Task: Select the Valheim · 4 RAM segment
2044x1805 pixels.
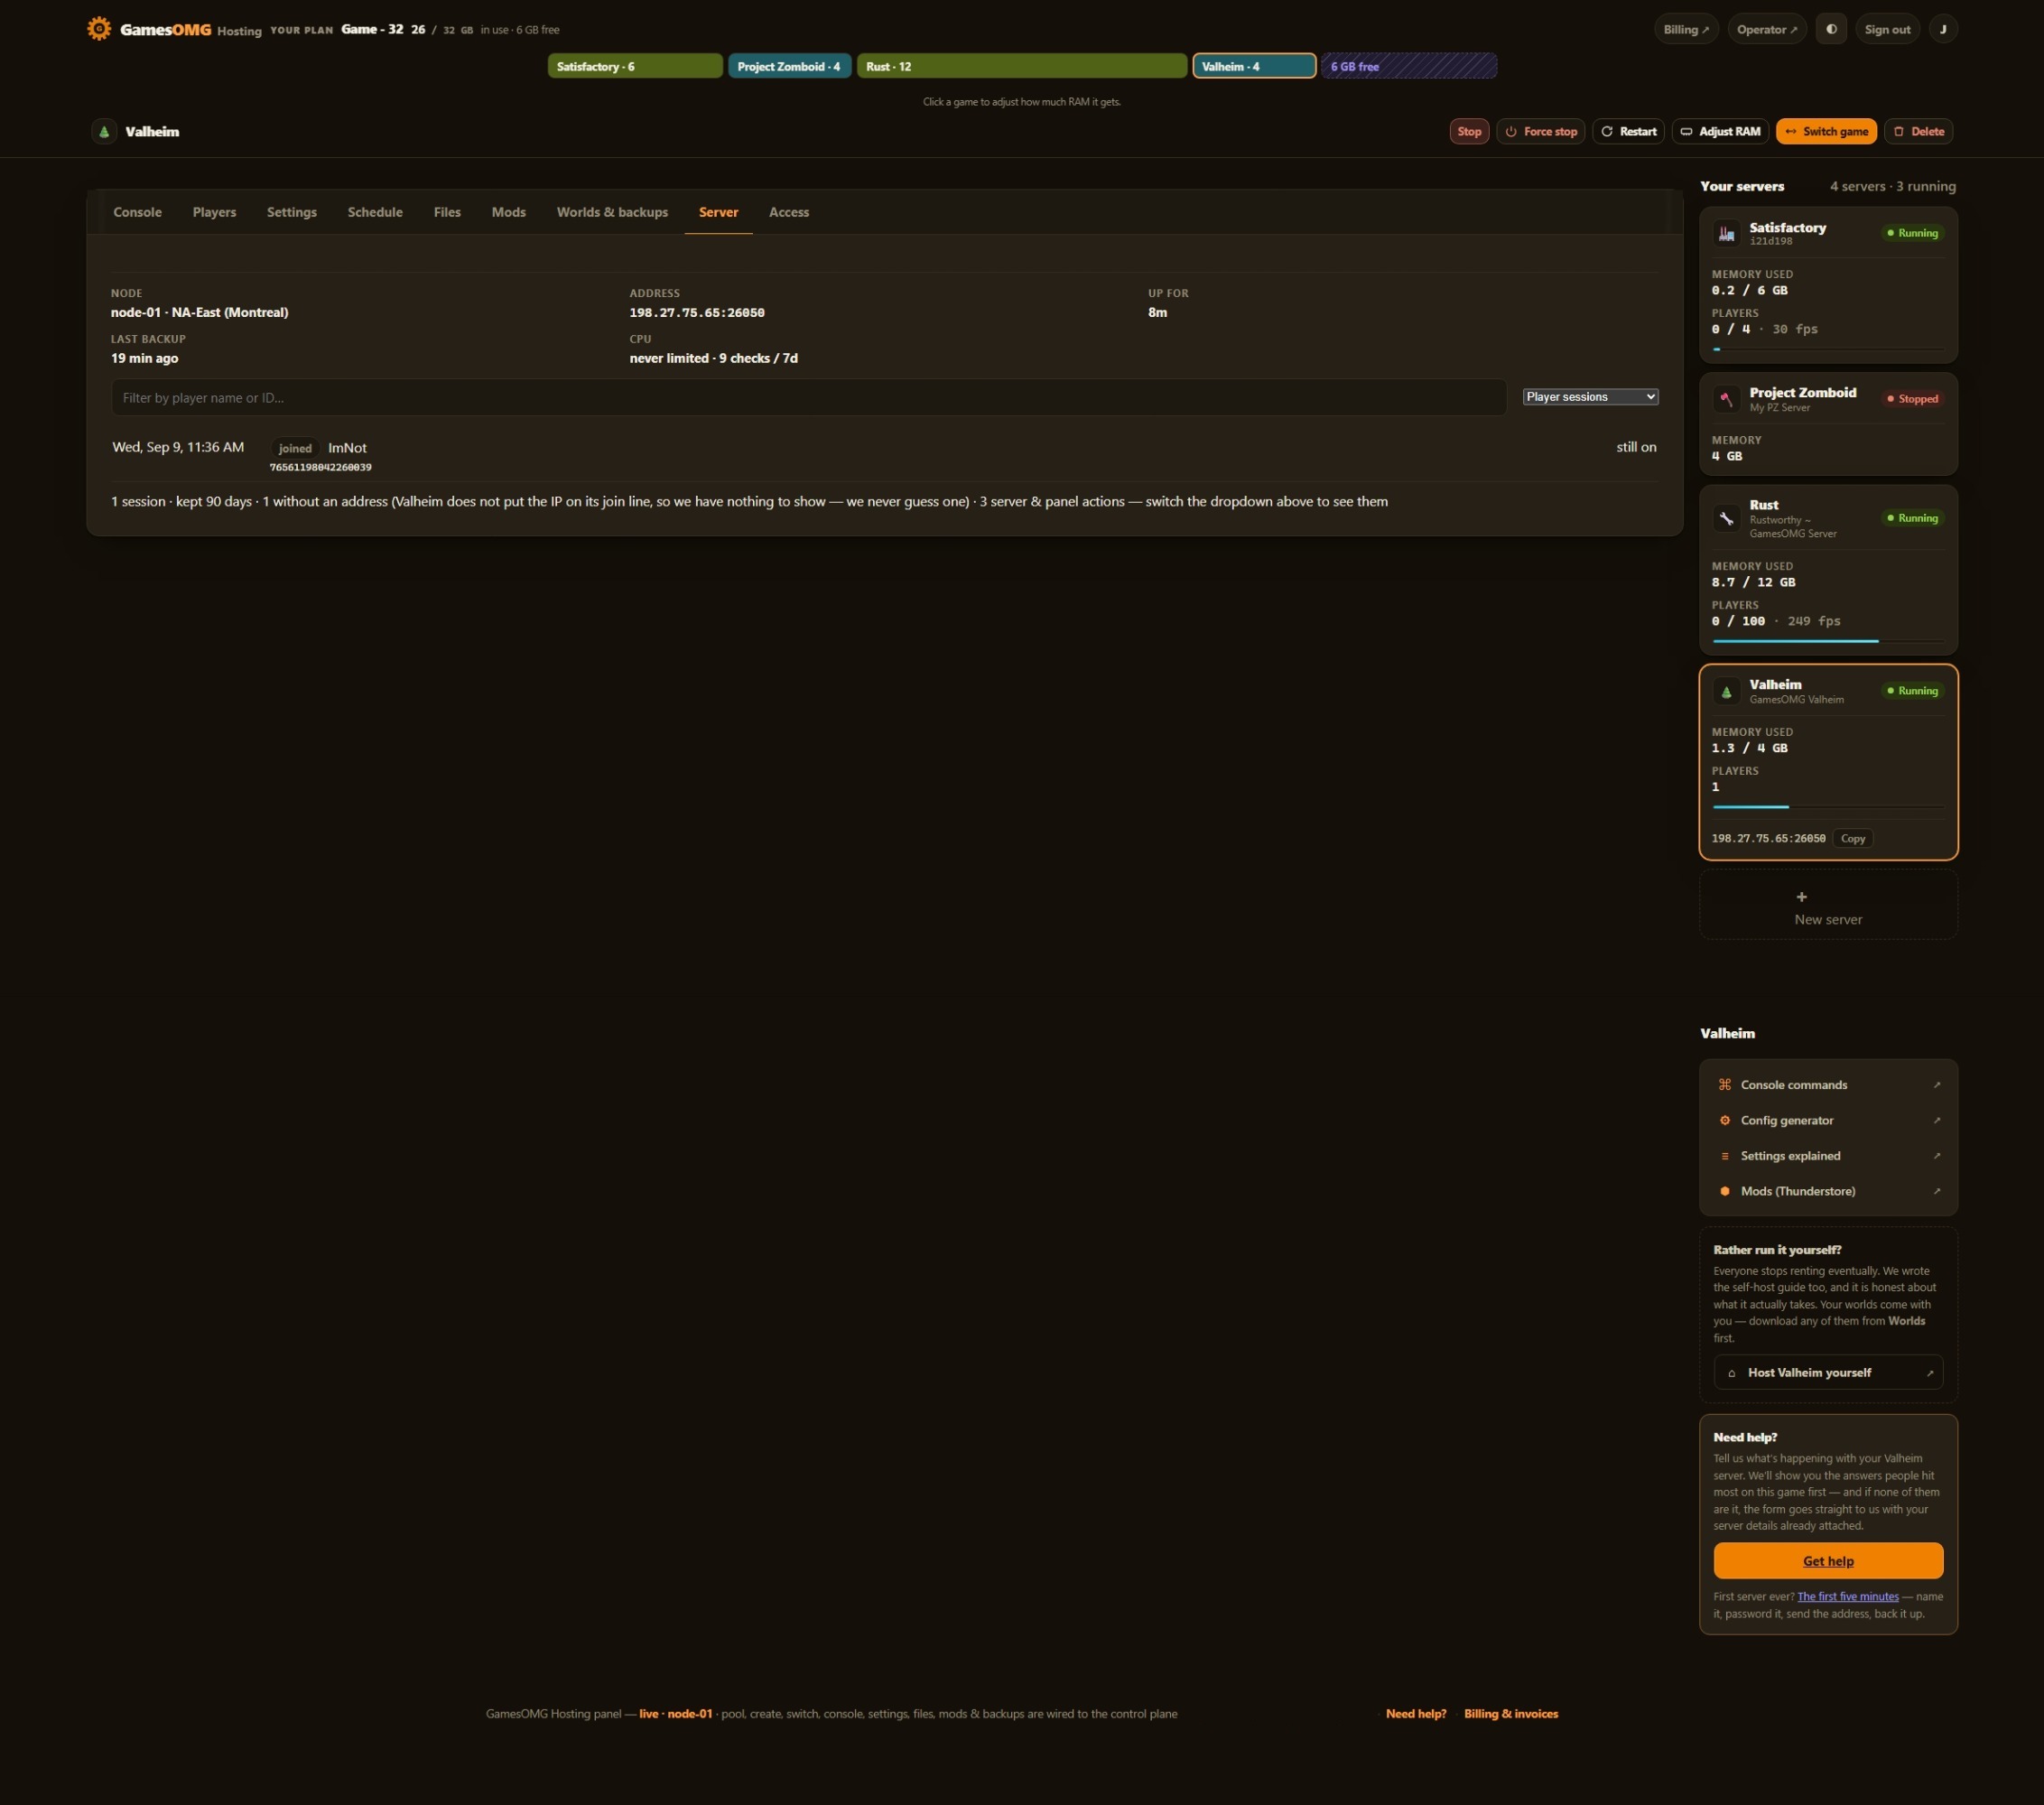Action: [x=1254, y=66]
